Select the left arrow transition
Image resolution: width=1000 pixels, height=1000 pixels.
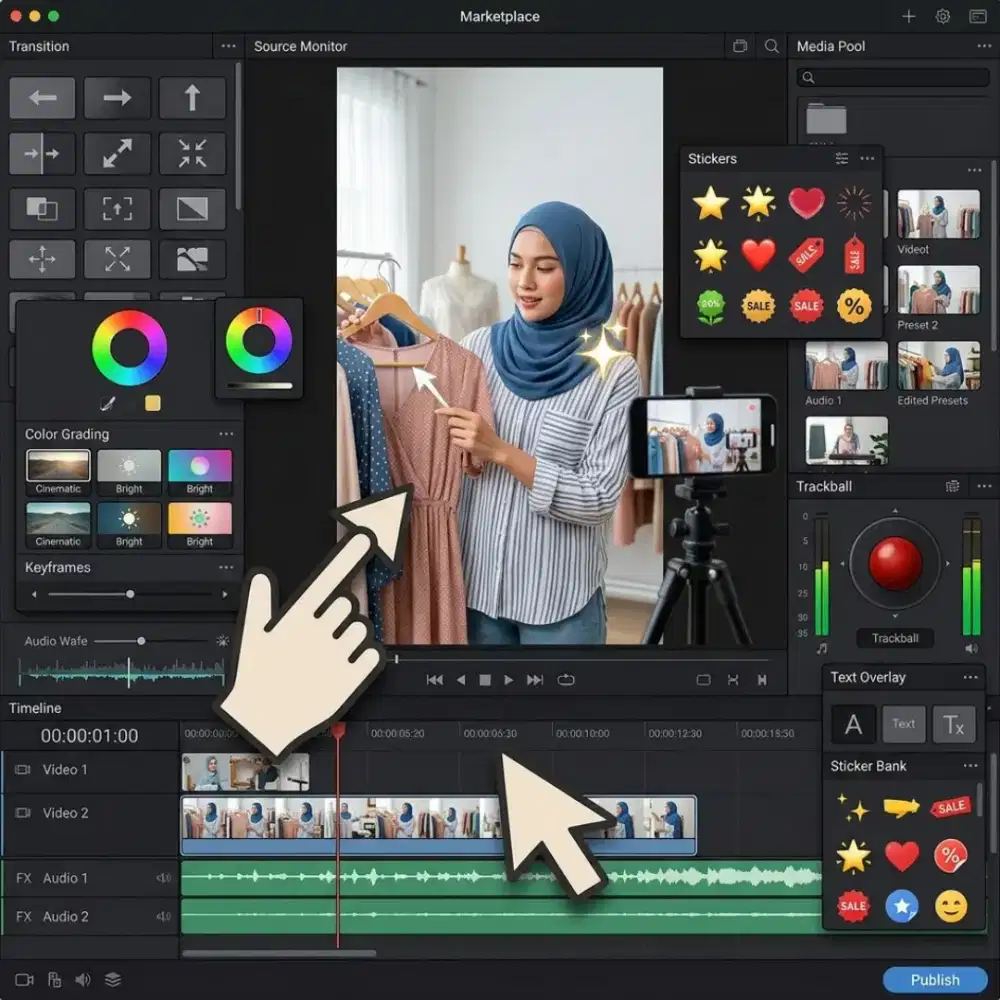point(42,98)
